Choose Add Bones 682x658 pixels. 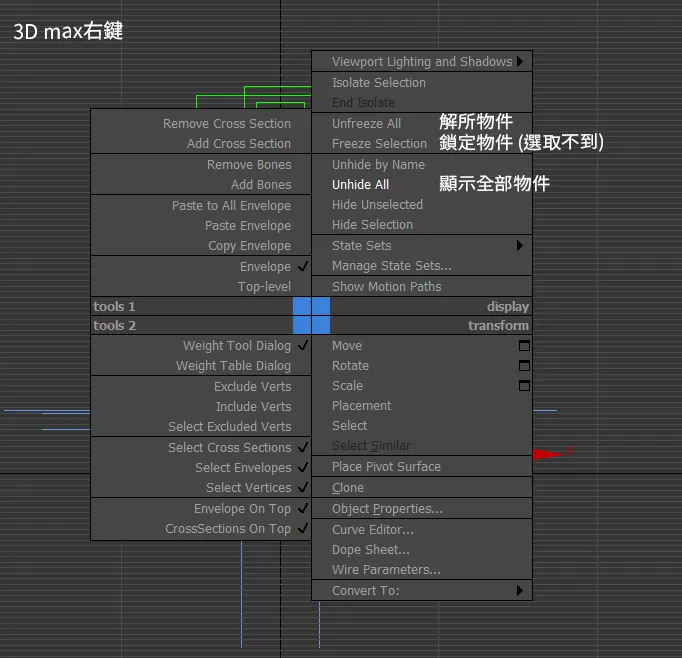pyautogui.click(x=201, y=185)
